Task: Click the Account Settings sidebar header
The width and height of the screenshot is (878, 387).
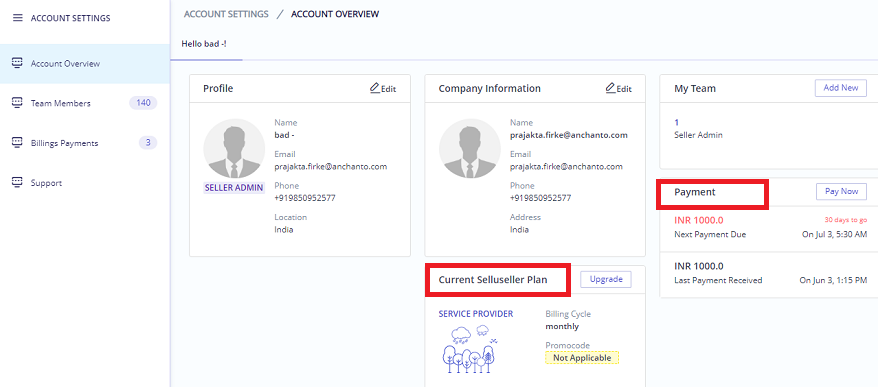Action: (x=71, y=18)
